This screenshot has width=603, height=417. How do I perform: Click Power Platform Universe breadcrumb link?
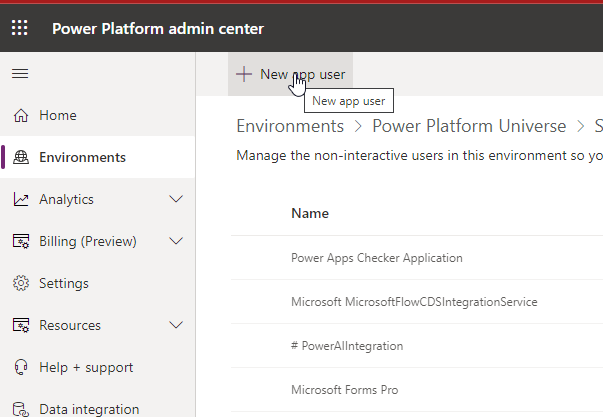469,126
